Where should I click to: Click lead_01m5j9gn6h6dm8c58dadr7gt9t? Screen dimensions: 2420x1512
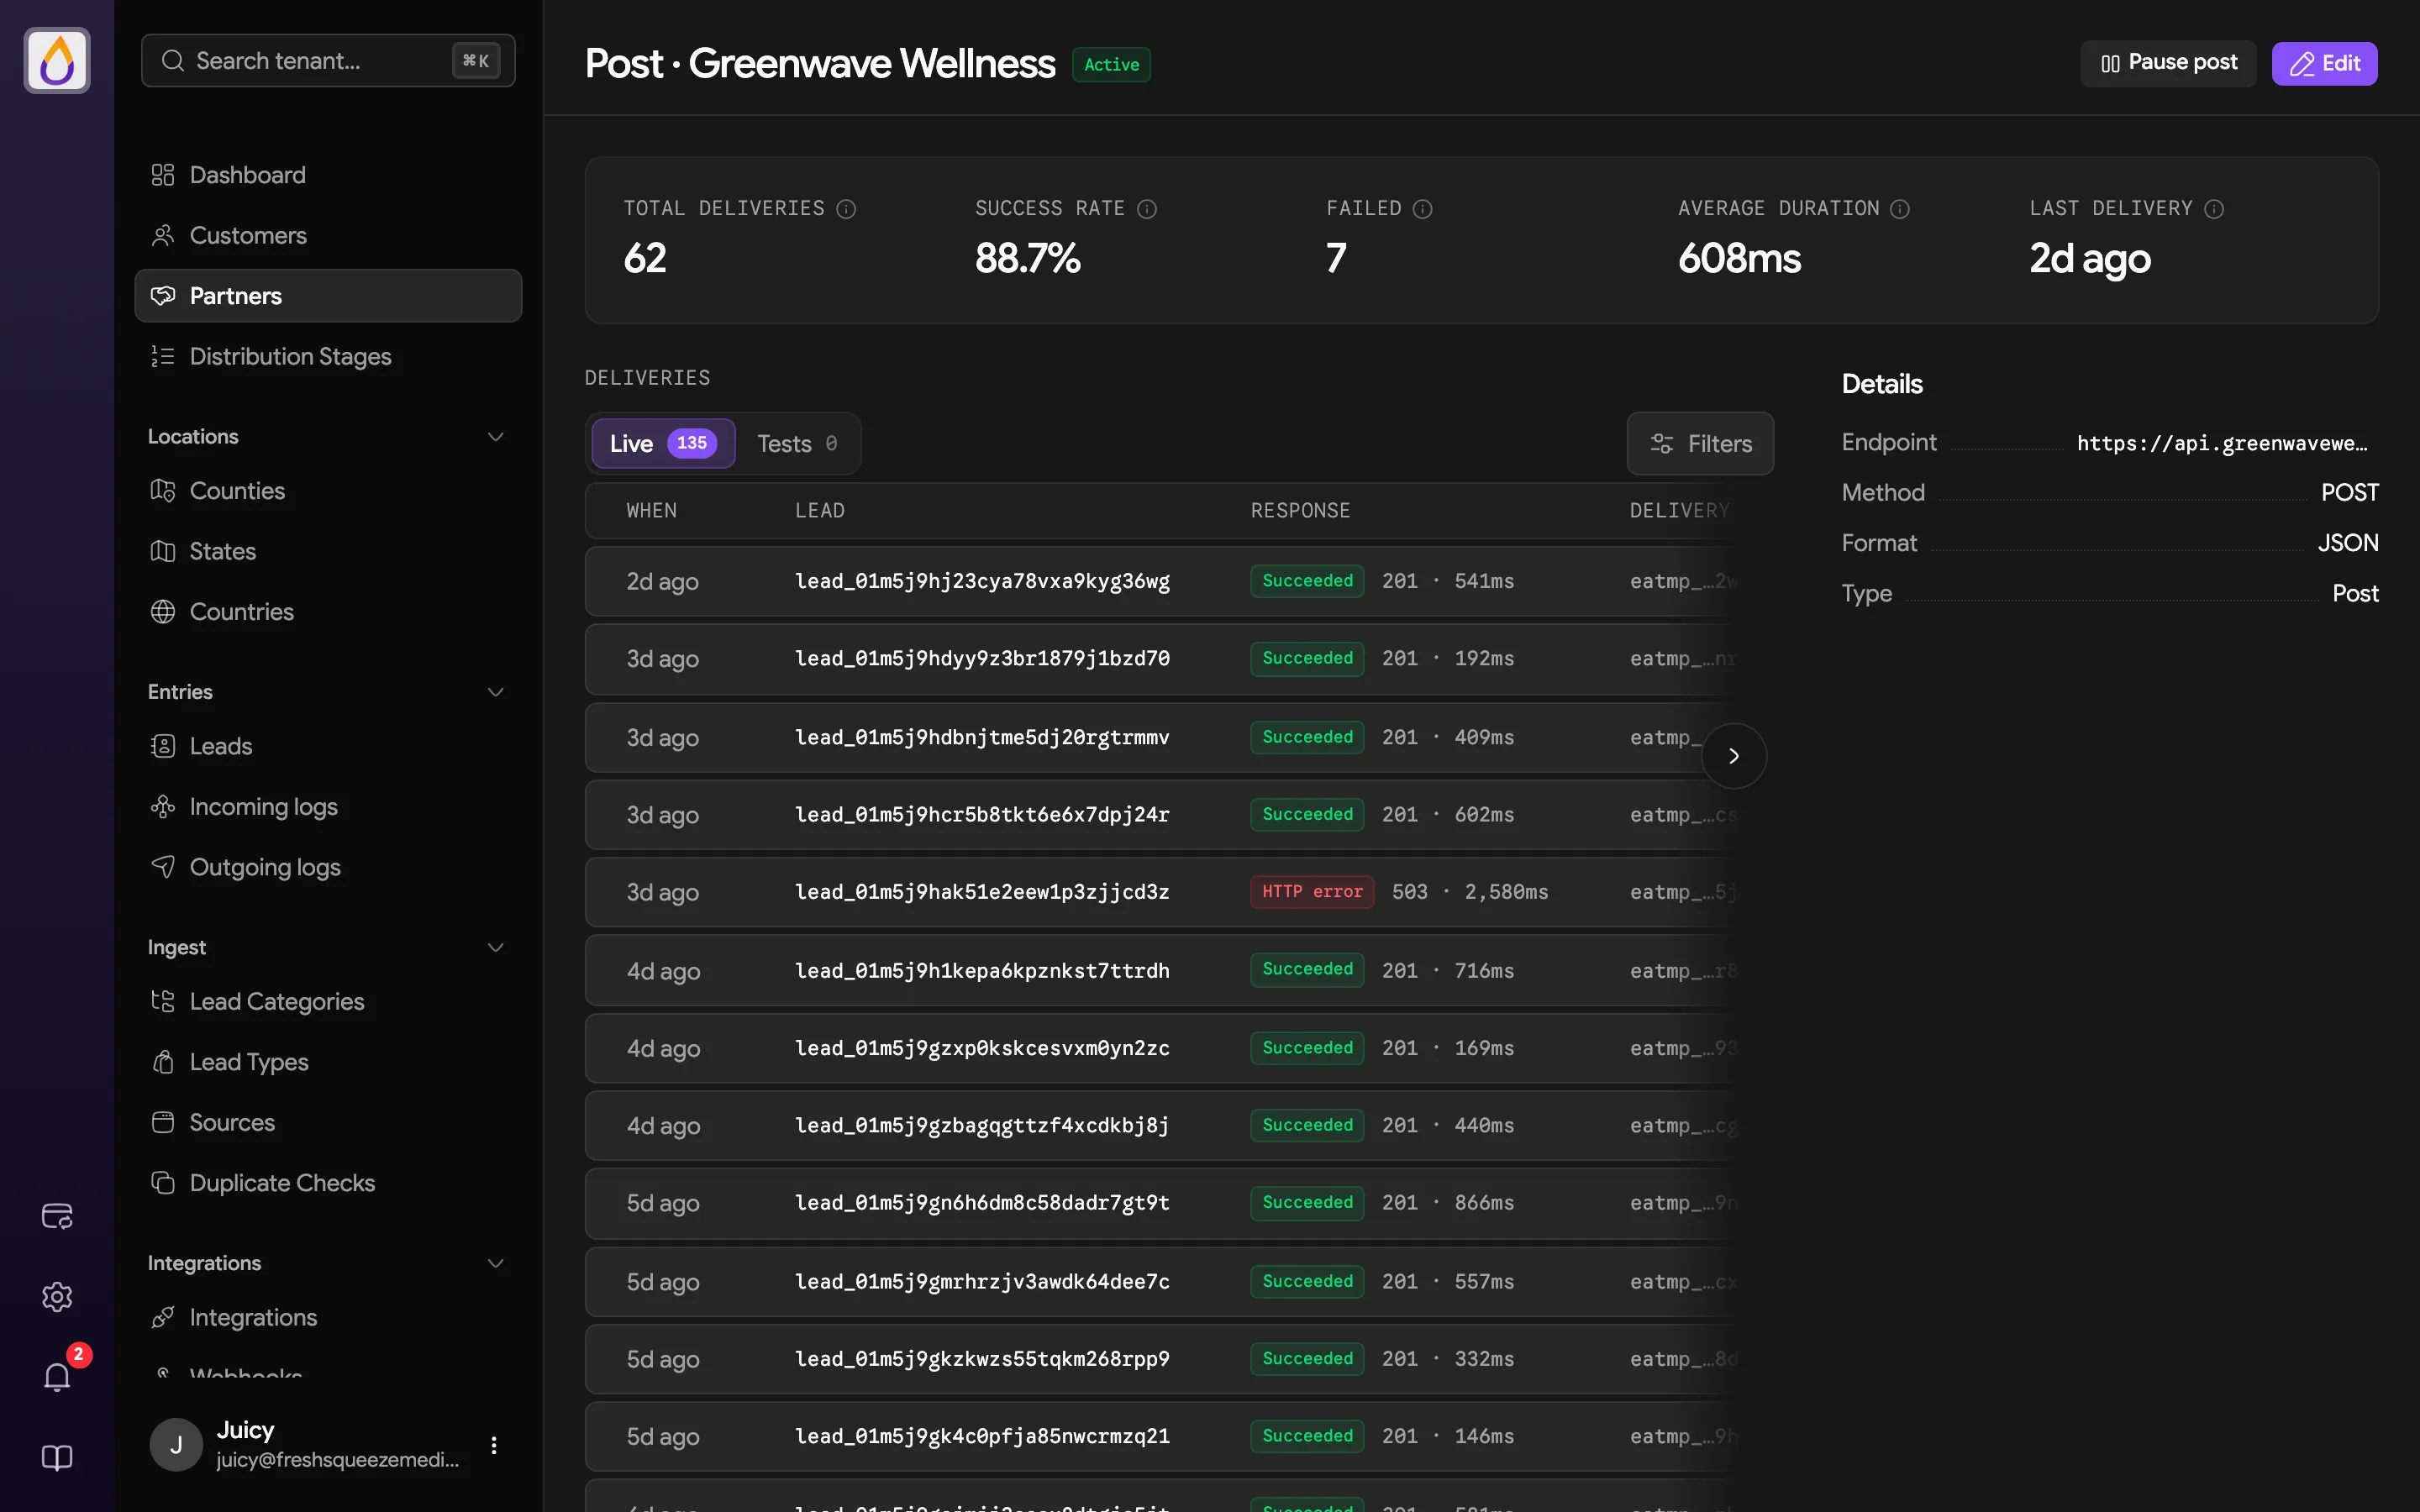[982, 1203]
